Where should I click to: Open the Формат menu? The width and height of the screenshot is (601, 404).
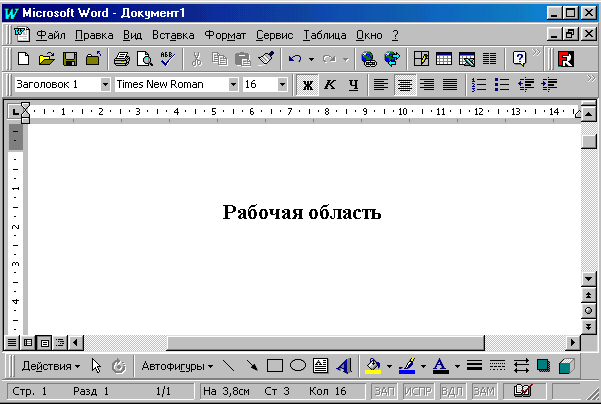pyautogui.click(x=225, y=35)
